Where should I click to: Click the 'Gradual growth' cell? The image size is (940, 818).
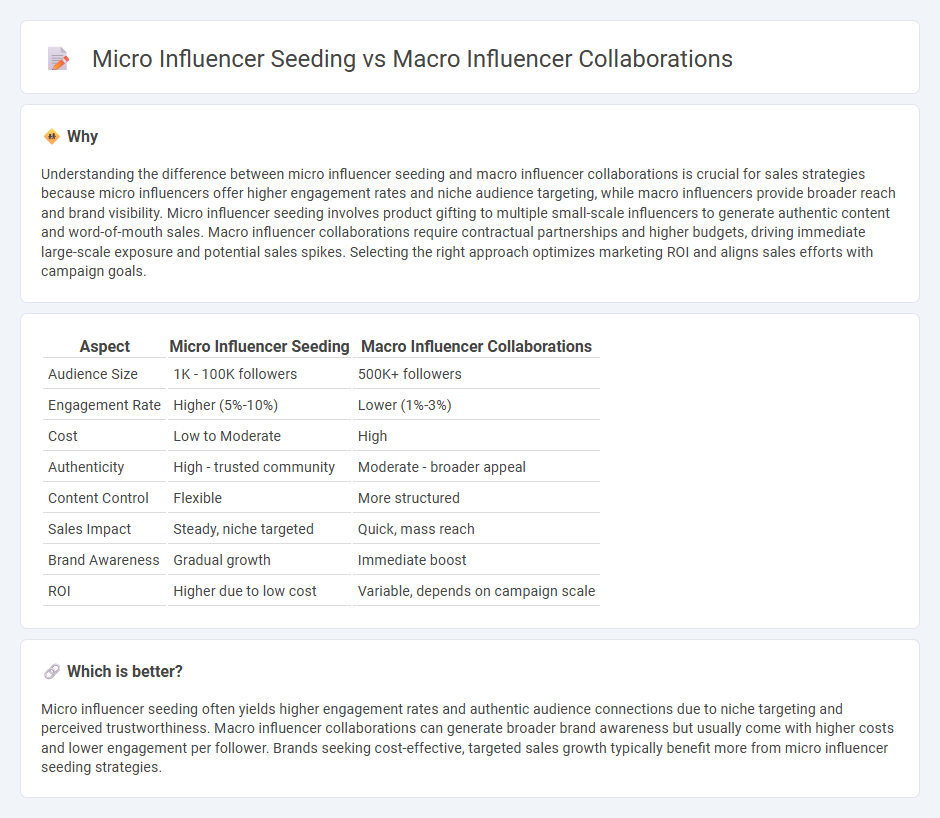(x=222, y=560)
